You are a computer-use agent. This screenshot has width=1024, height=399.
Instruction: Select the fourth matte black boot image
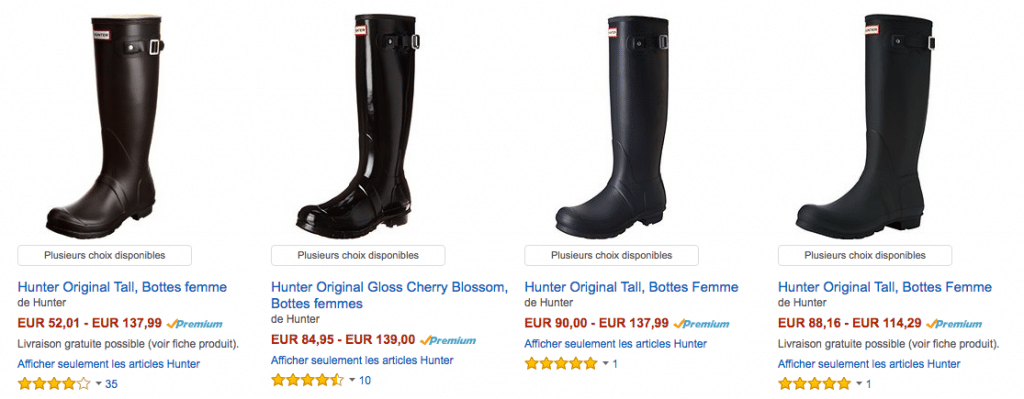click(865, 121)
